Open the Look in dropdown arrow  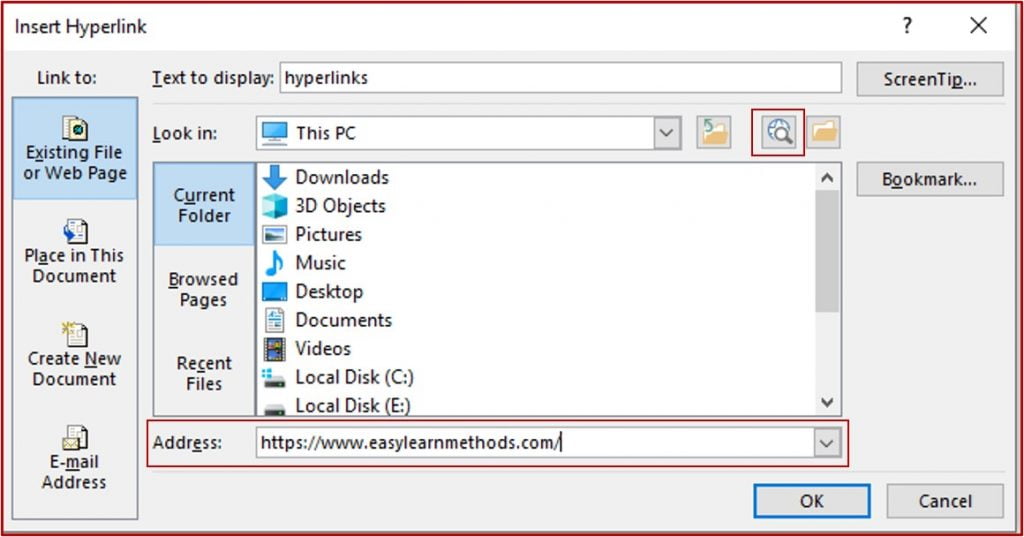(666, 133)
